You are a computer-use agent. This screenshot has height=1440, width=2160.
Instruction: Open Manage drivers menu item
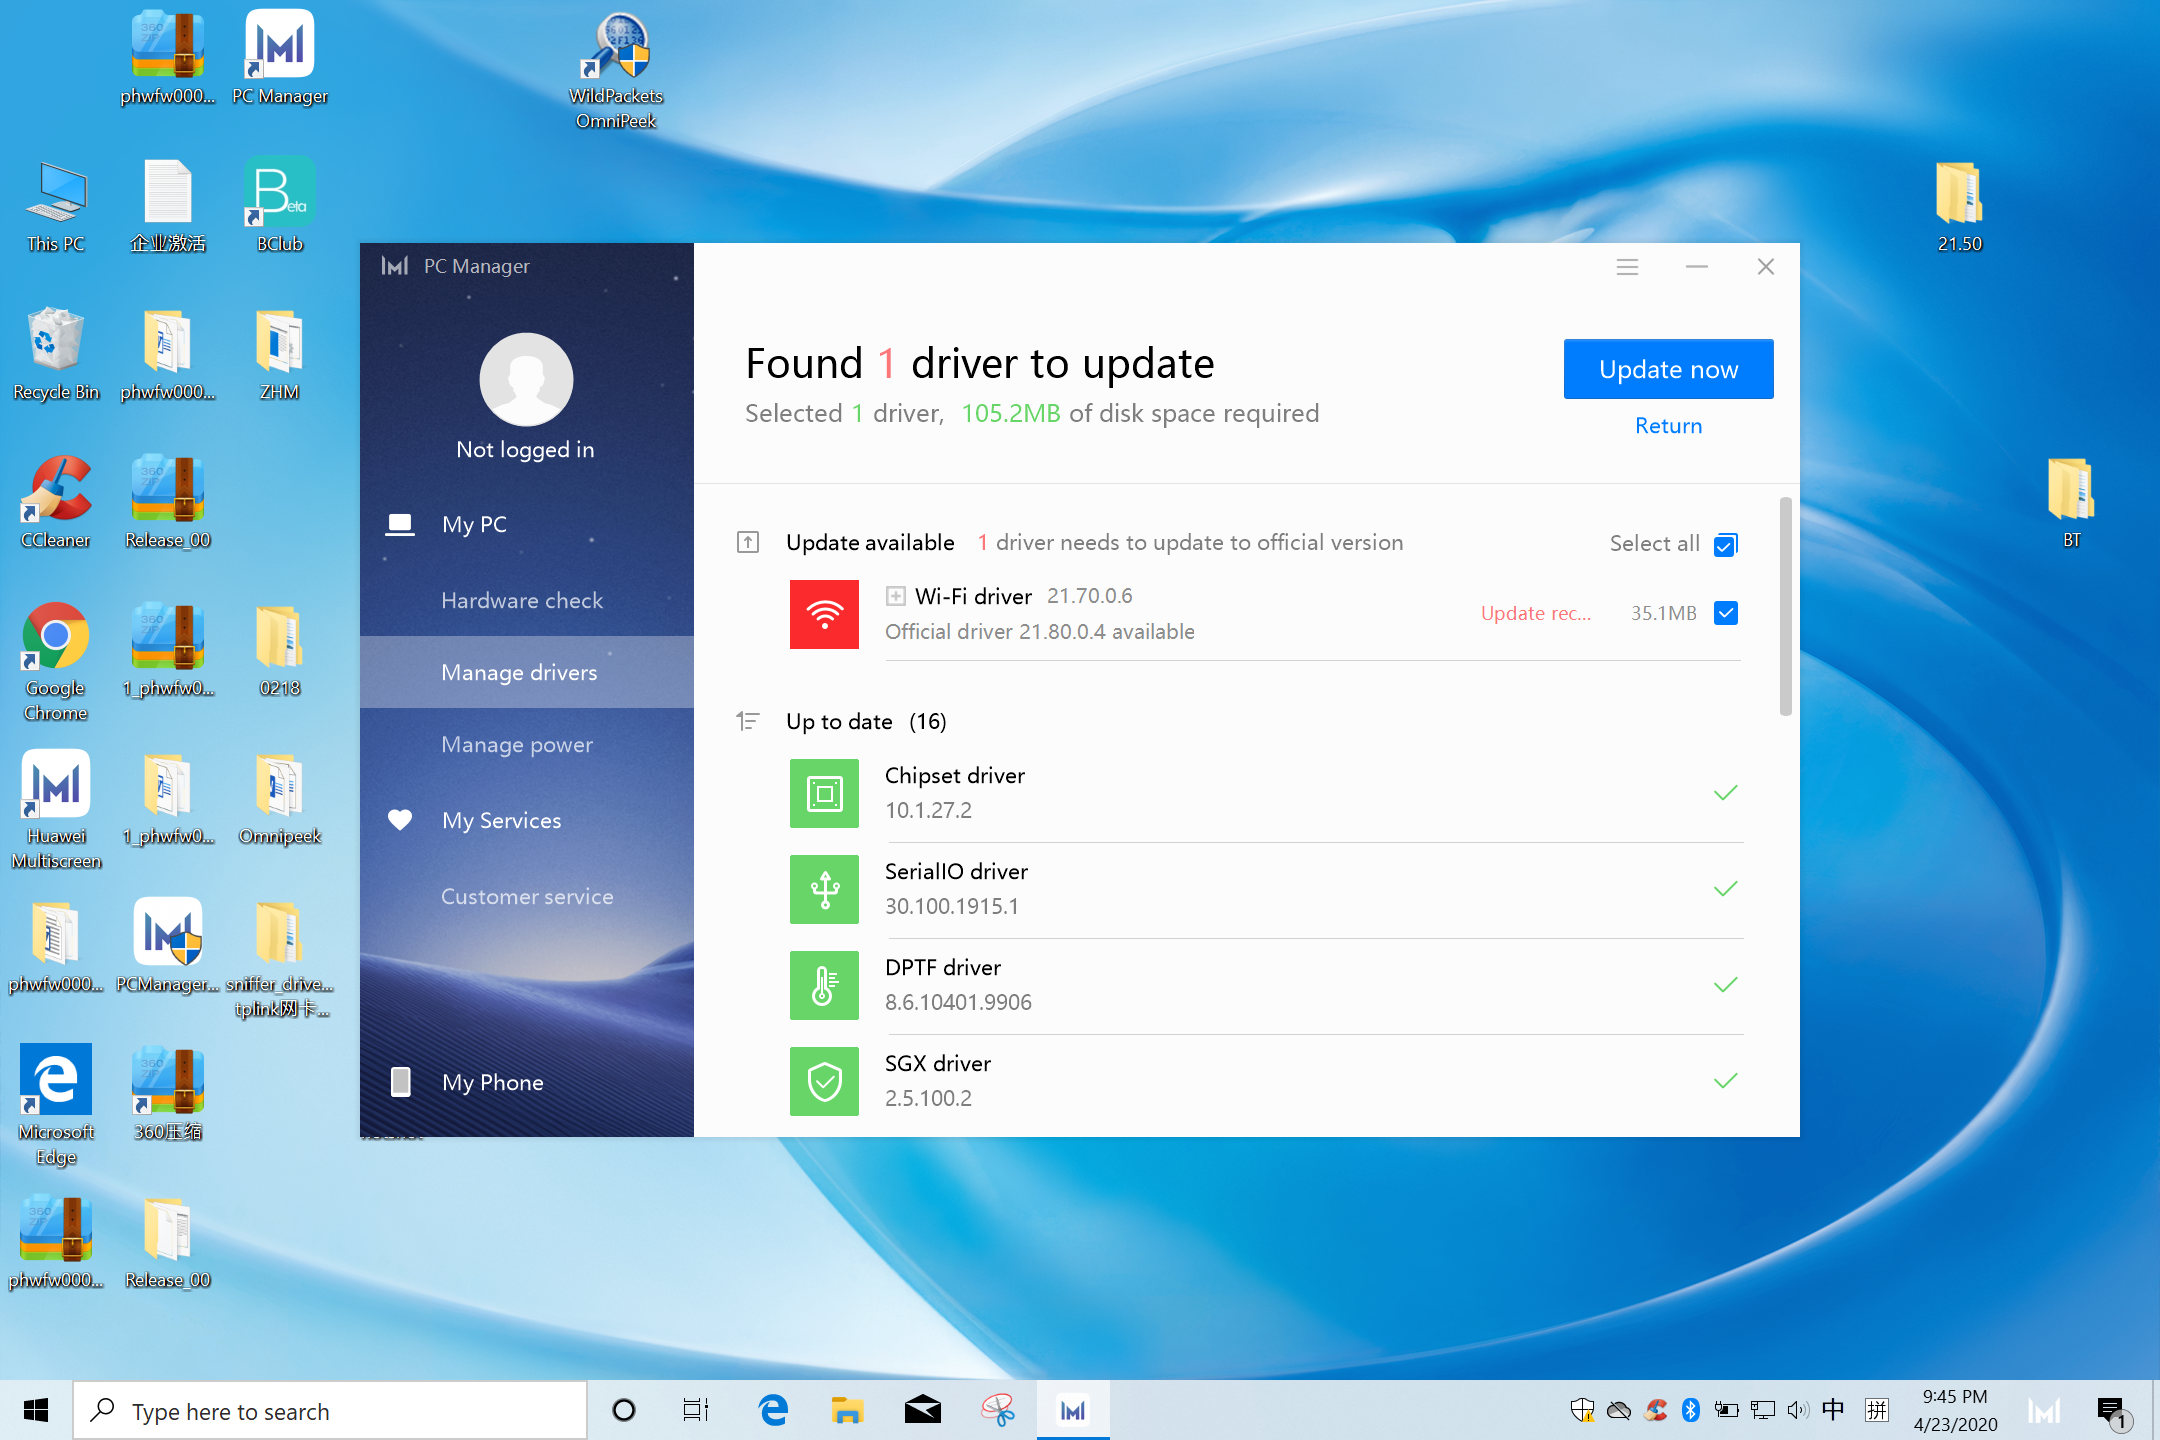(519, 672)
